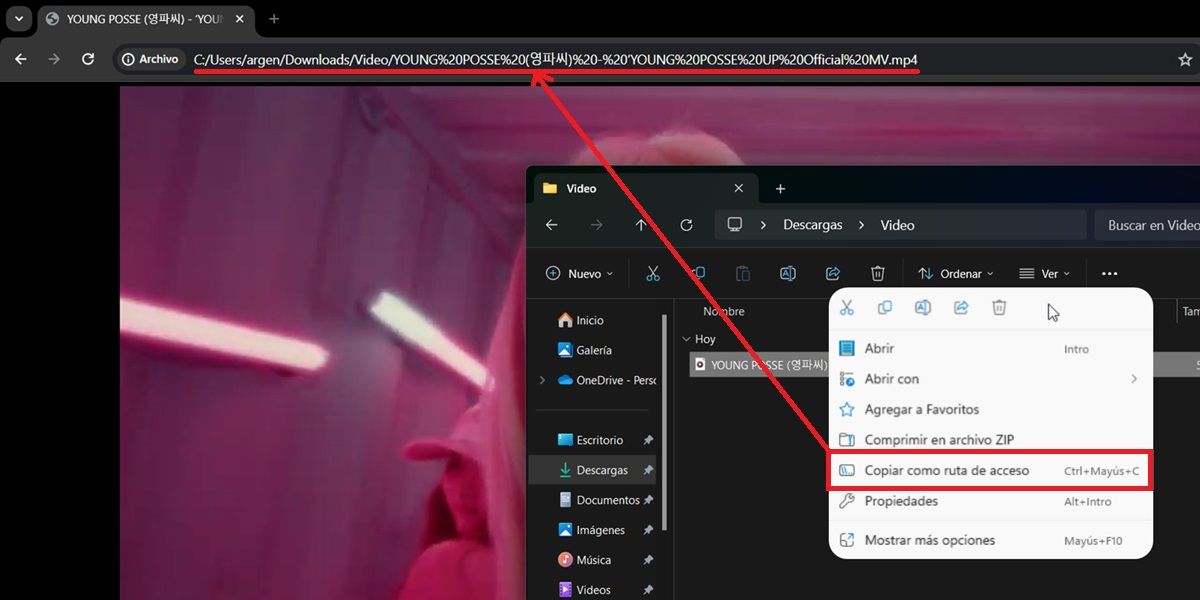Viewport: 1200px width, 600px height.
Task: Collapse the Hoy group
Action: [x=686, y=339]
